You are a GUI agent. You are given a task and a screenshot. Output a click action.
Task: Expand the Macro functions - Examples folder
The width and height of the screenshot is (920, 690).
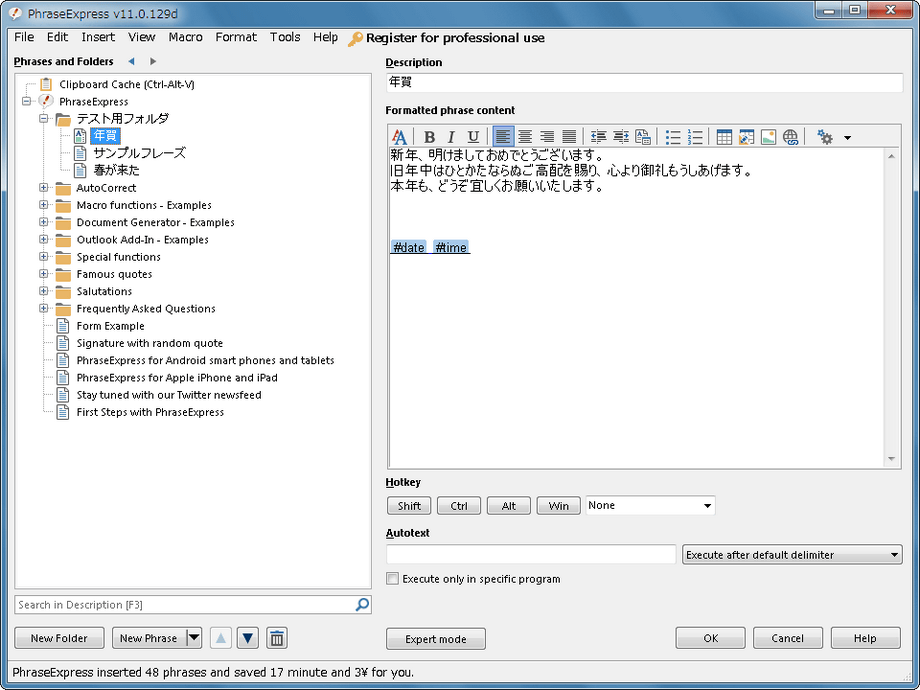point(44,205)
